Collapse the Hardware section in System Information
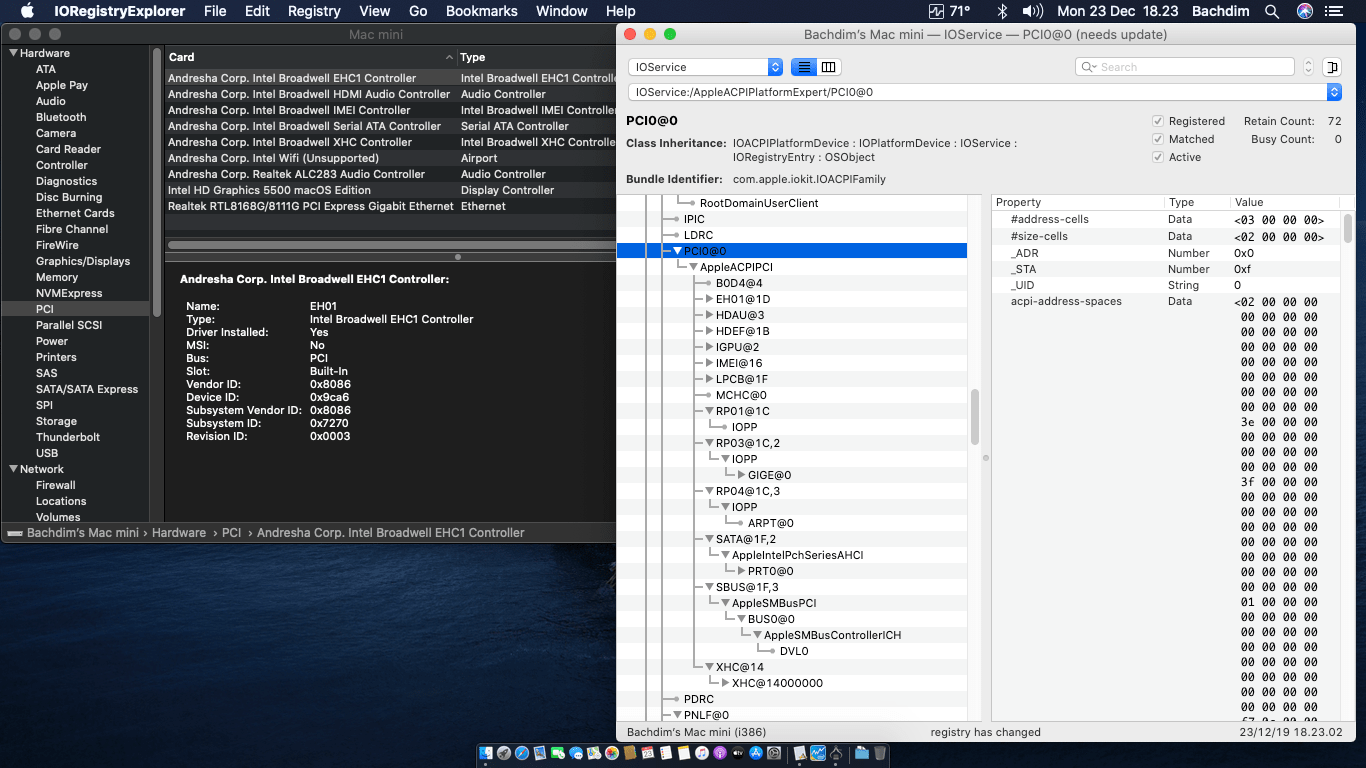The height and width of the screenshot is (768, 1366). click(13, 53)
